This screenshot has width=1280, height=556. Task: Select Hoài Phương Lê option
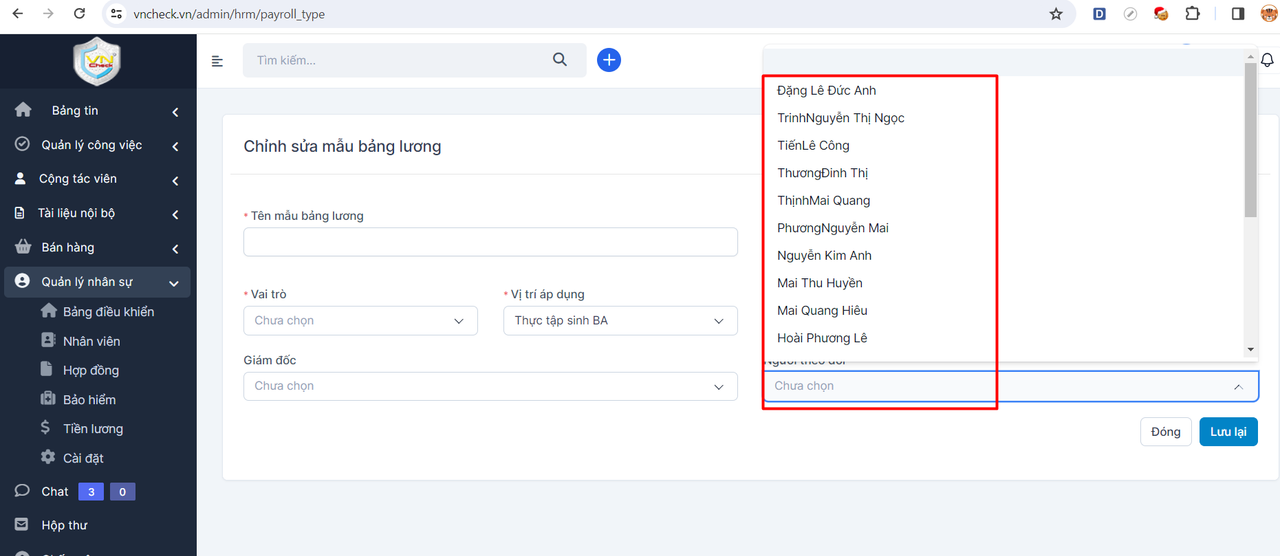[1003, 338]
